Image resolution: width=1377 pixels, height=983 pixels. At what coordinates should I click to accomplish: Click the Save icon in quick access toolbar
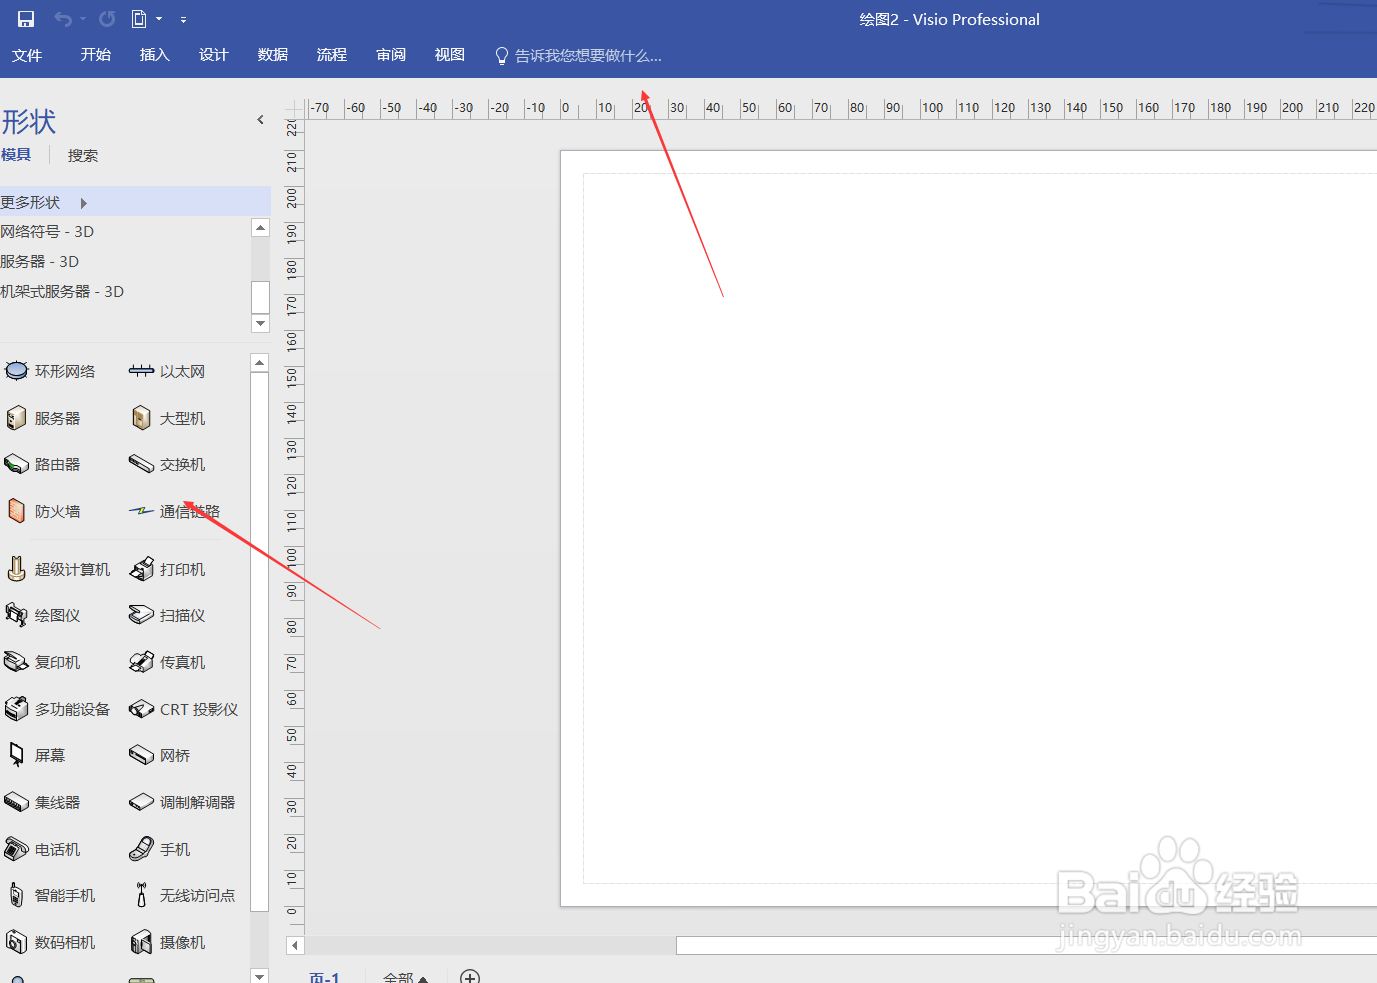click(26, 19)
